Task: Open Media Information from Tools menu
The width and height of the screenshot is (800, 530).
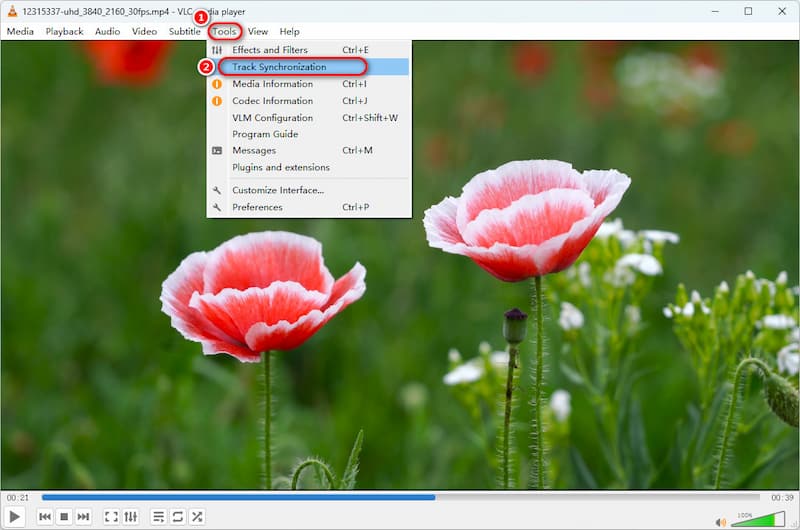Action: coord(309,84)
